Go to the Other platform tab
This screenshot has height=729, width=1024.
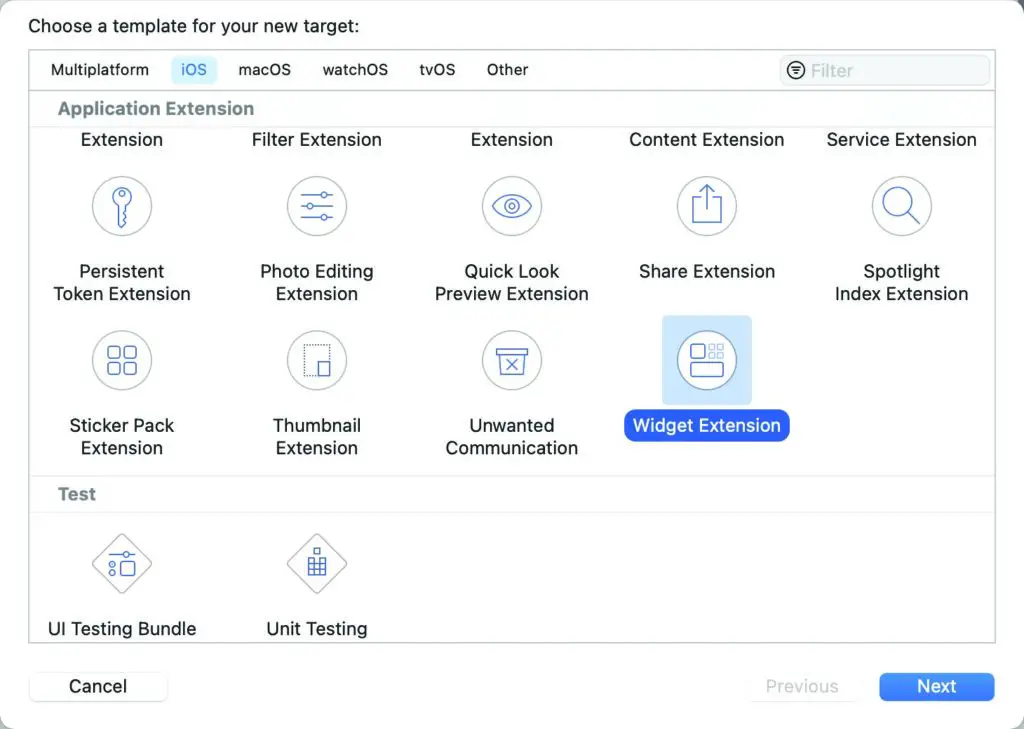(507, 70)
